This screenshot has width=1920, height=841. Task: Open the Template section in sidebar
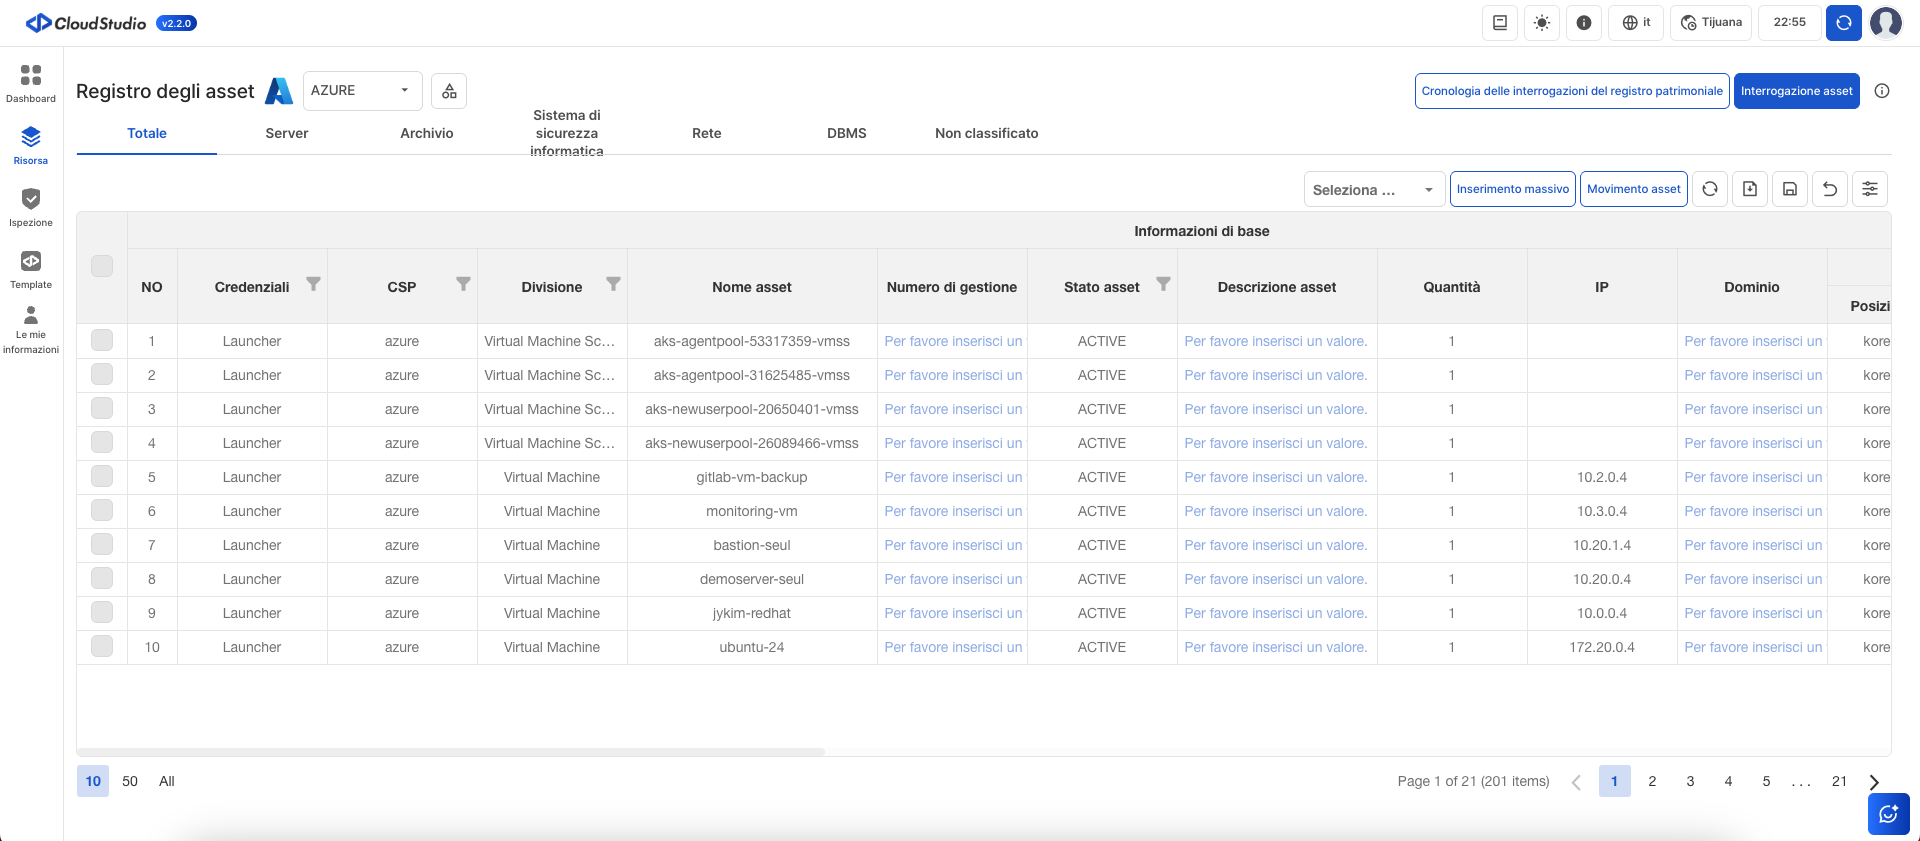pyautogui.click(x=31, y=269)
